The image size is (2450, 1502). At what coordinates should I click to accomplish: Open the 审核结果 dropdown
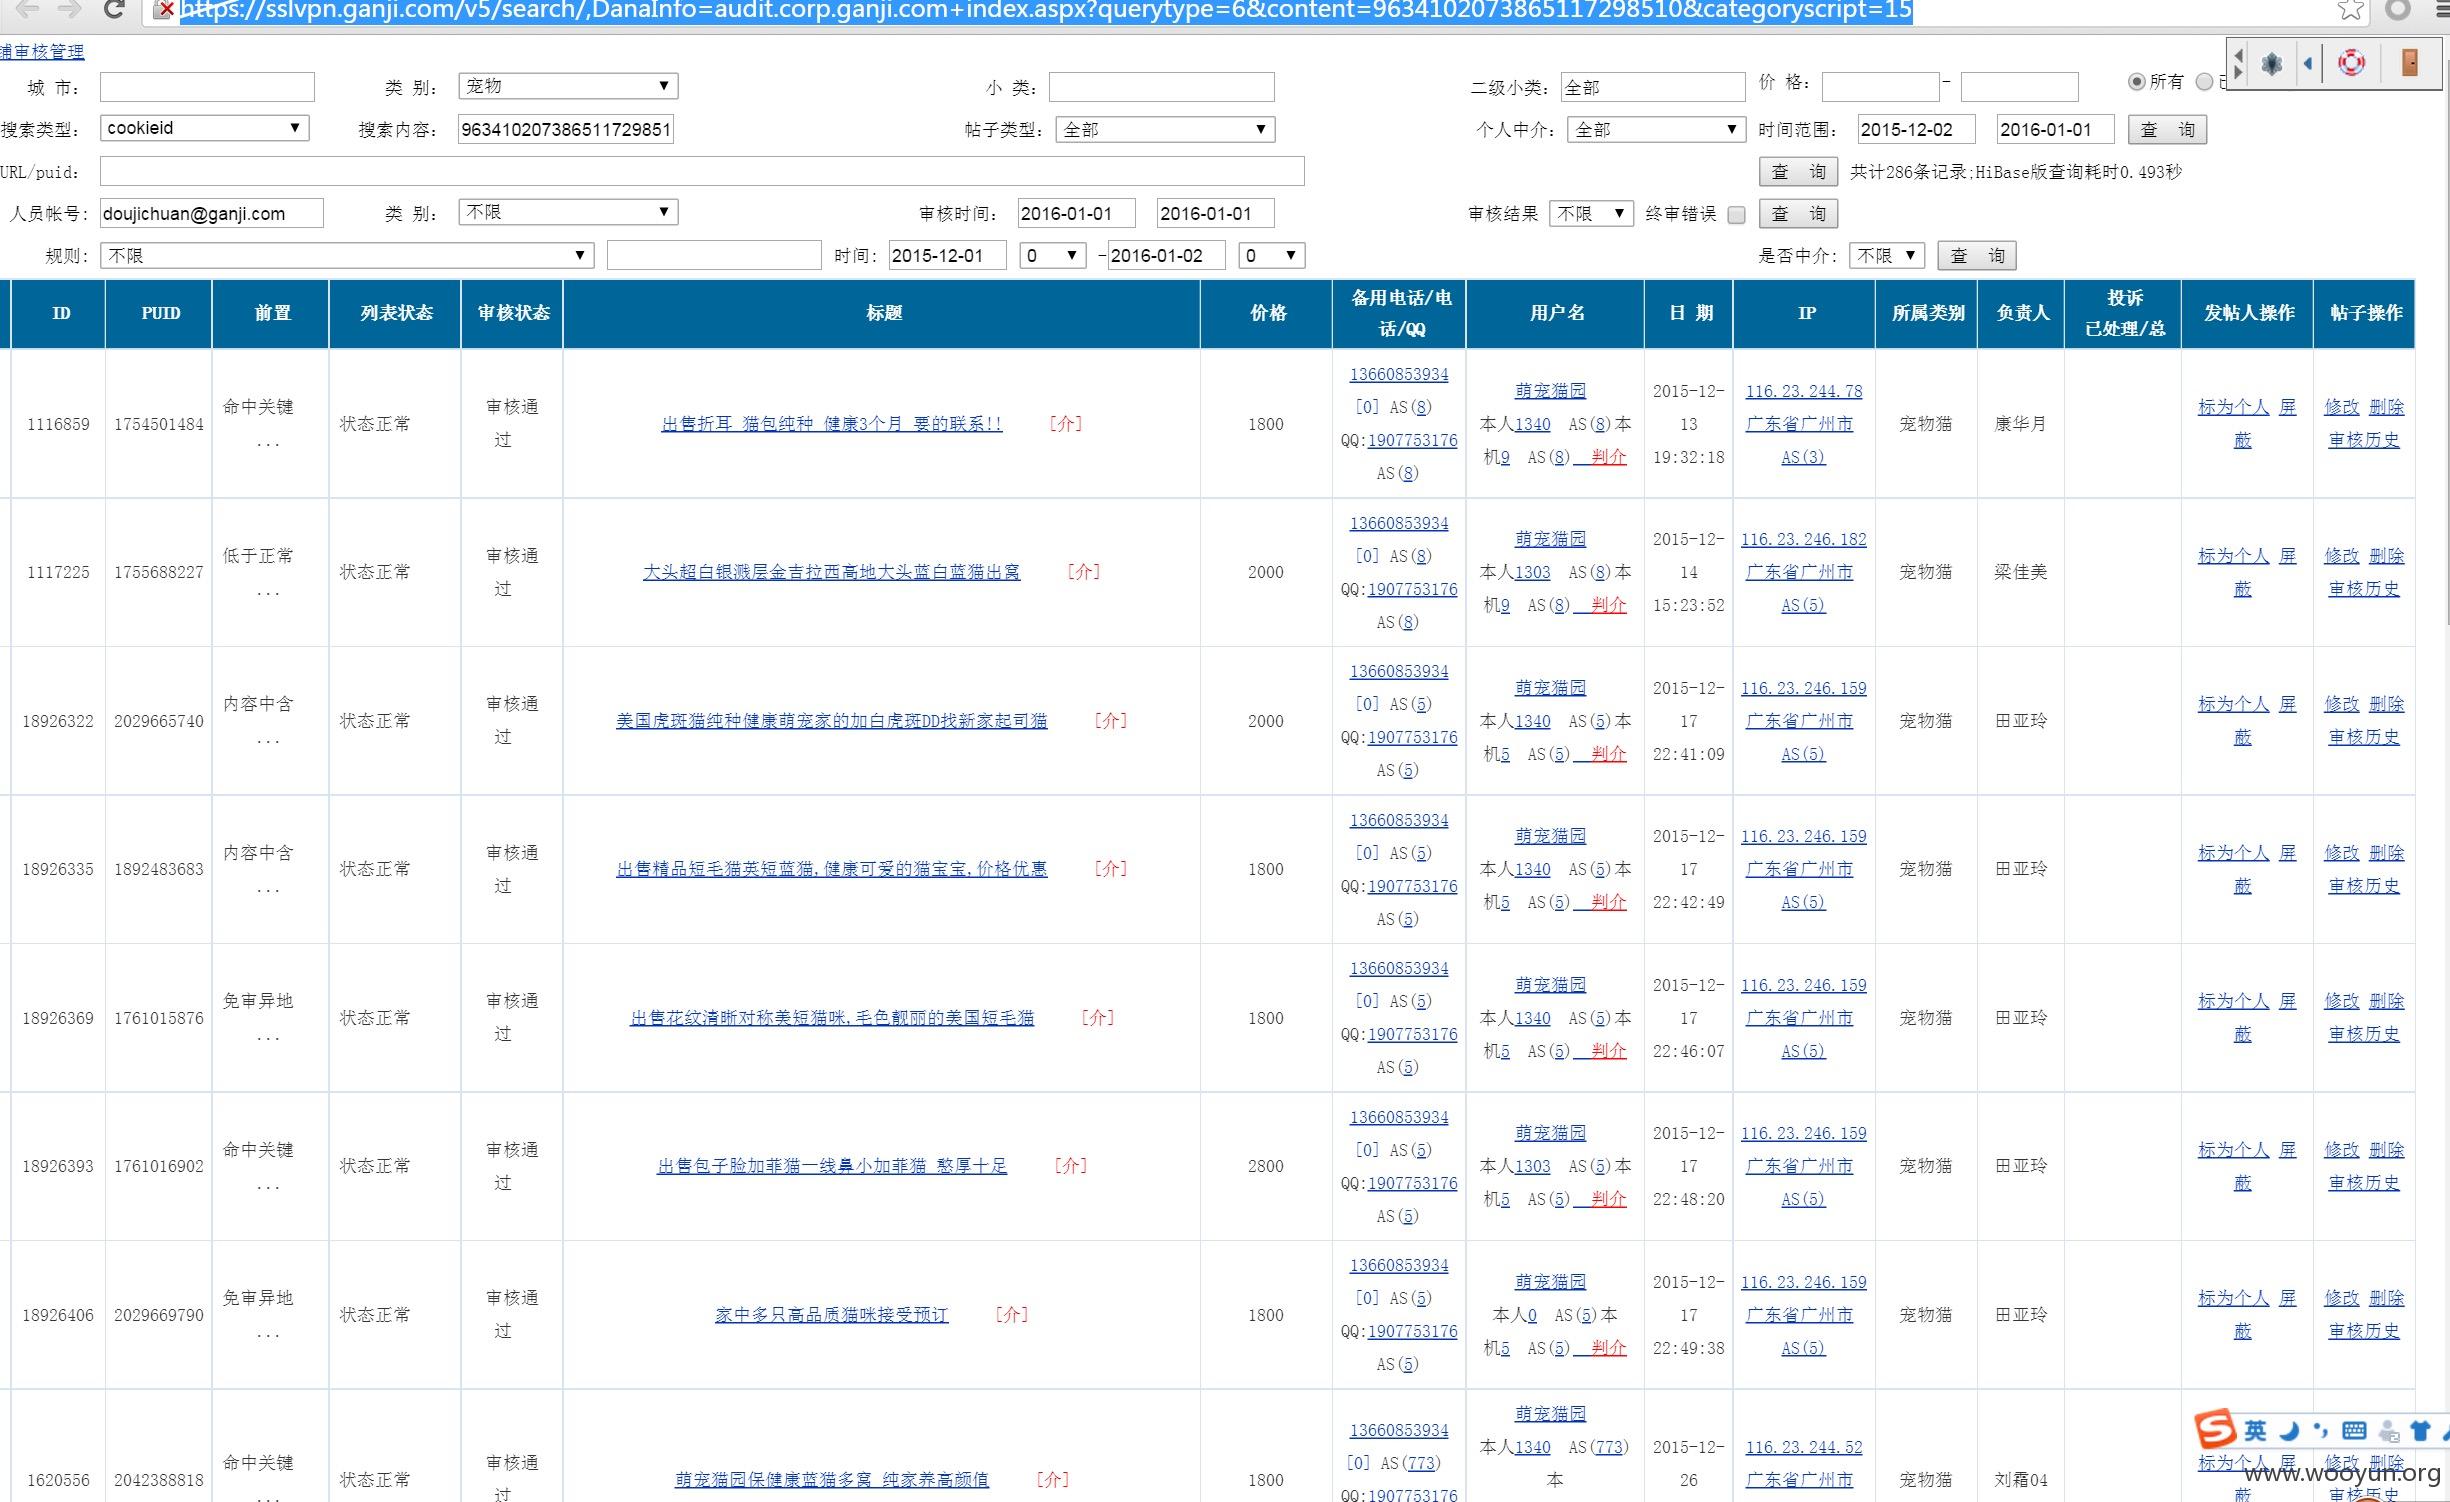[1592, 213]
